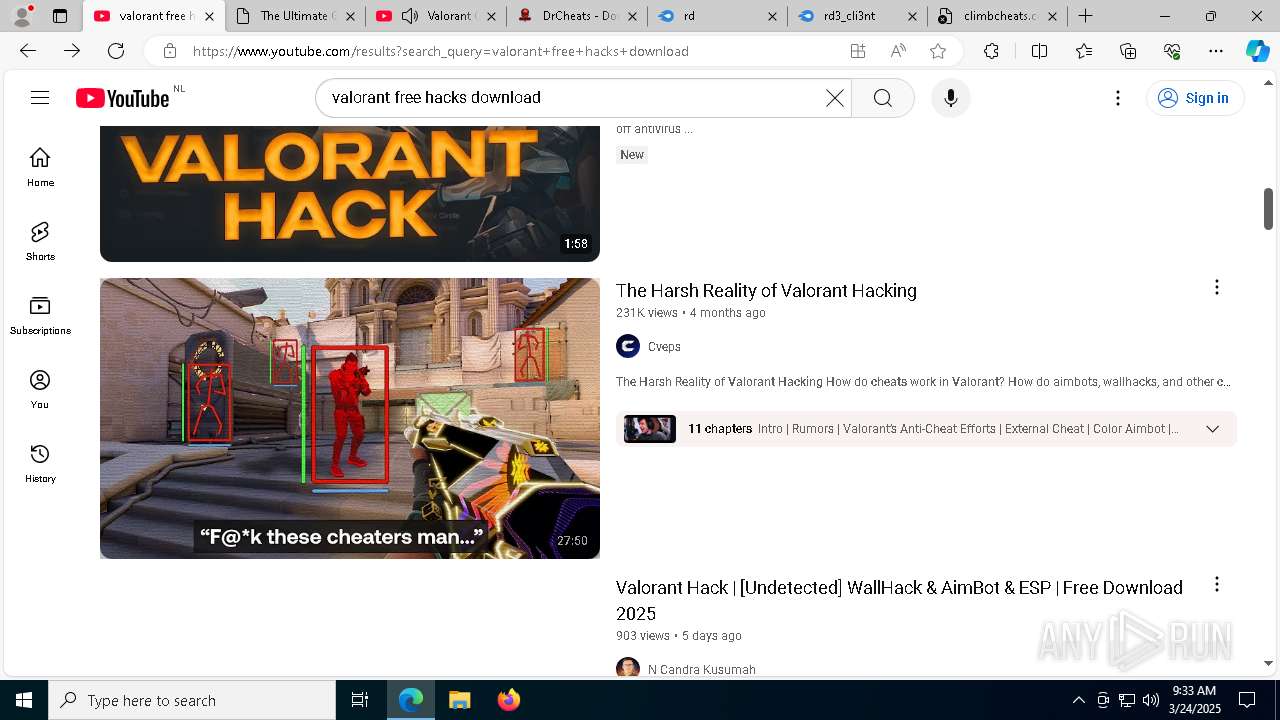Open the You section
This screenshot has width=1280, height=720.
point(40,389)
